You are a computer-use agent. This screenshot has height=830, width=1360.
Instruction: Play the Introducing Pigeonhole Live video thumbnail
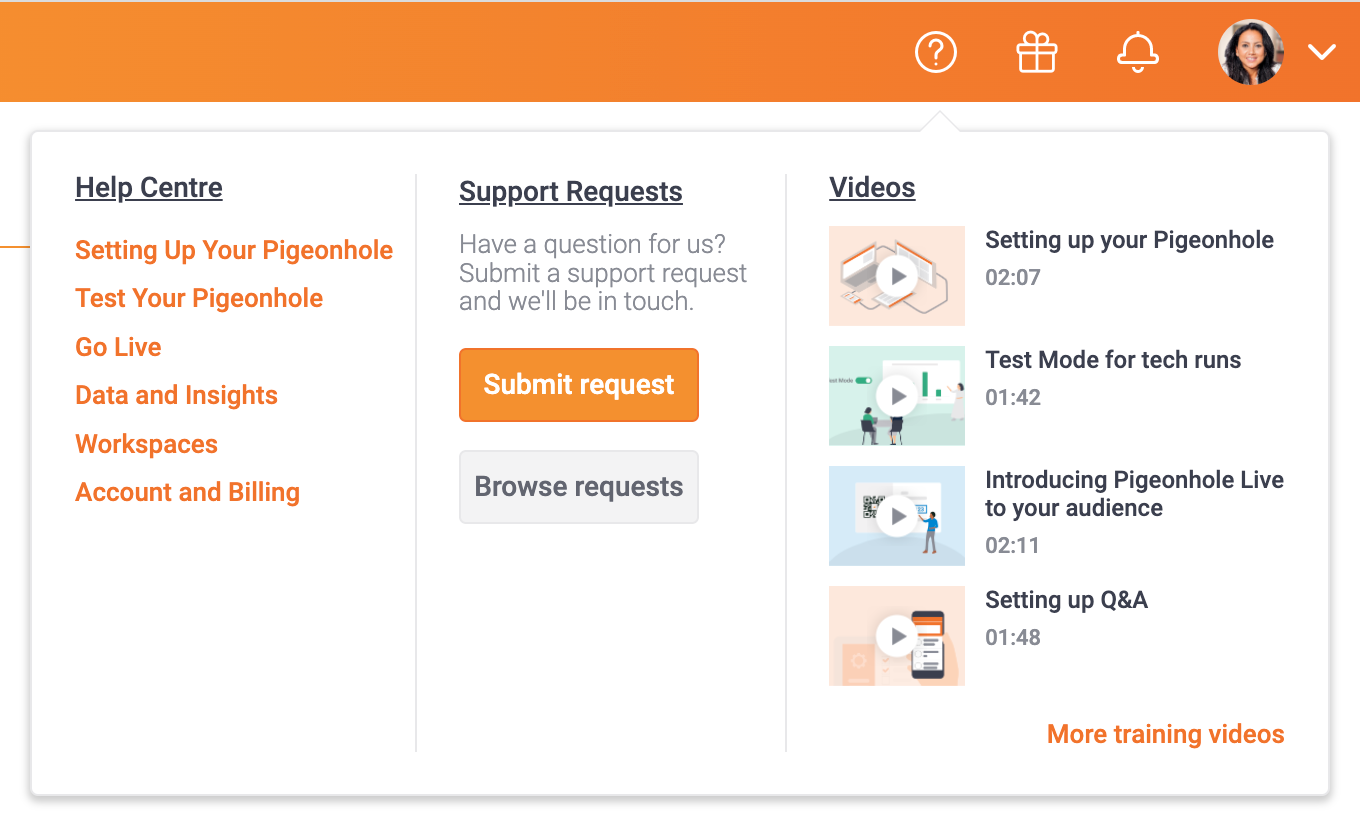897,516
